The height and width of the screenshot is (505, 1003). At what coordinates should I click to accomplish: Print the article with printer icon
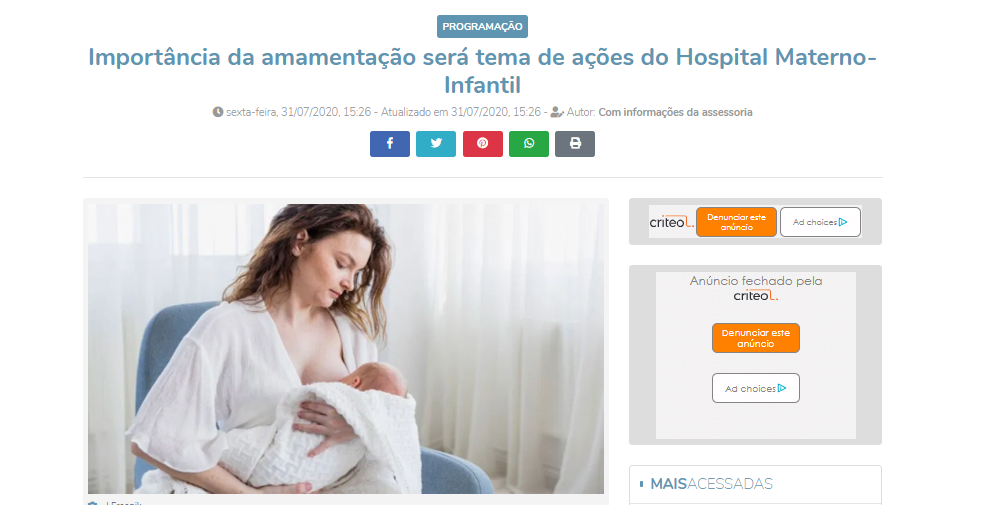(575, 143)
